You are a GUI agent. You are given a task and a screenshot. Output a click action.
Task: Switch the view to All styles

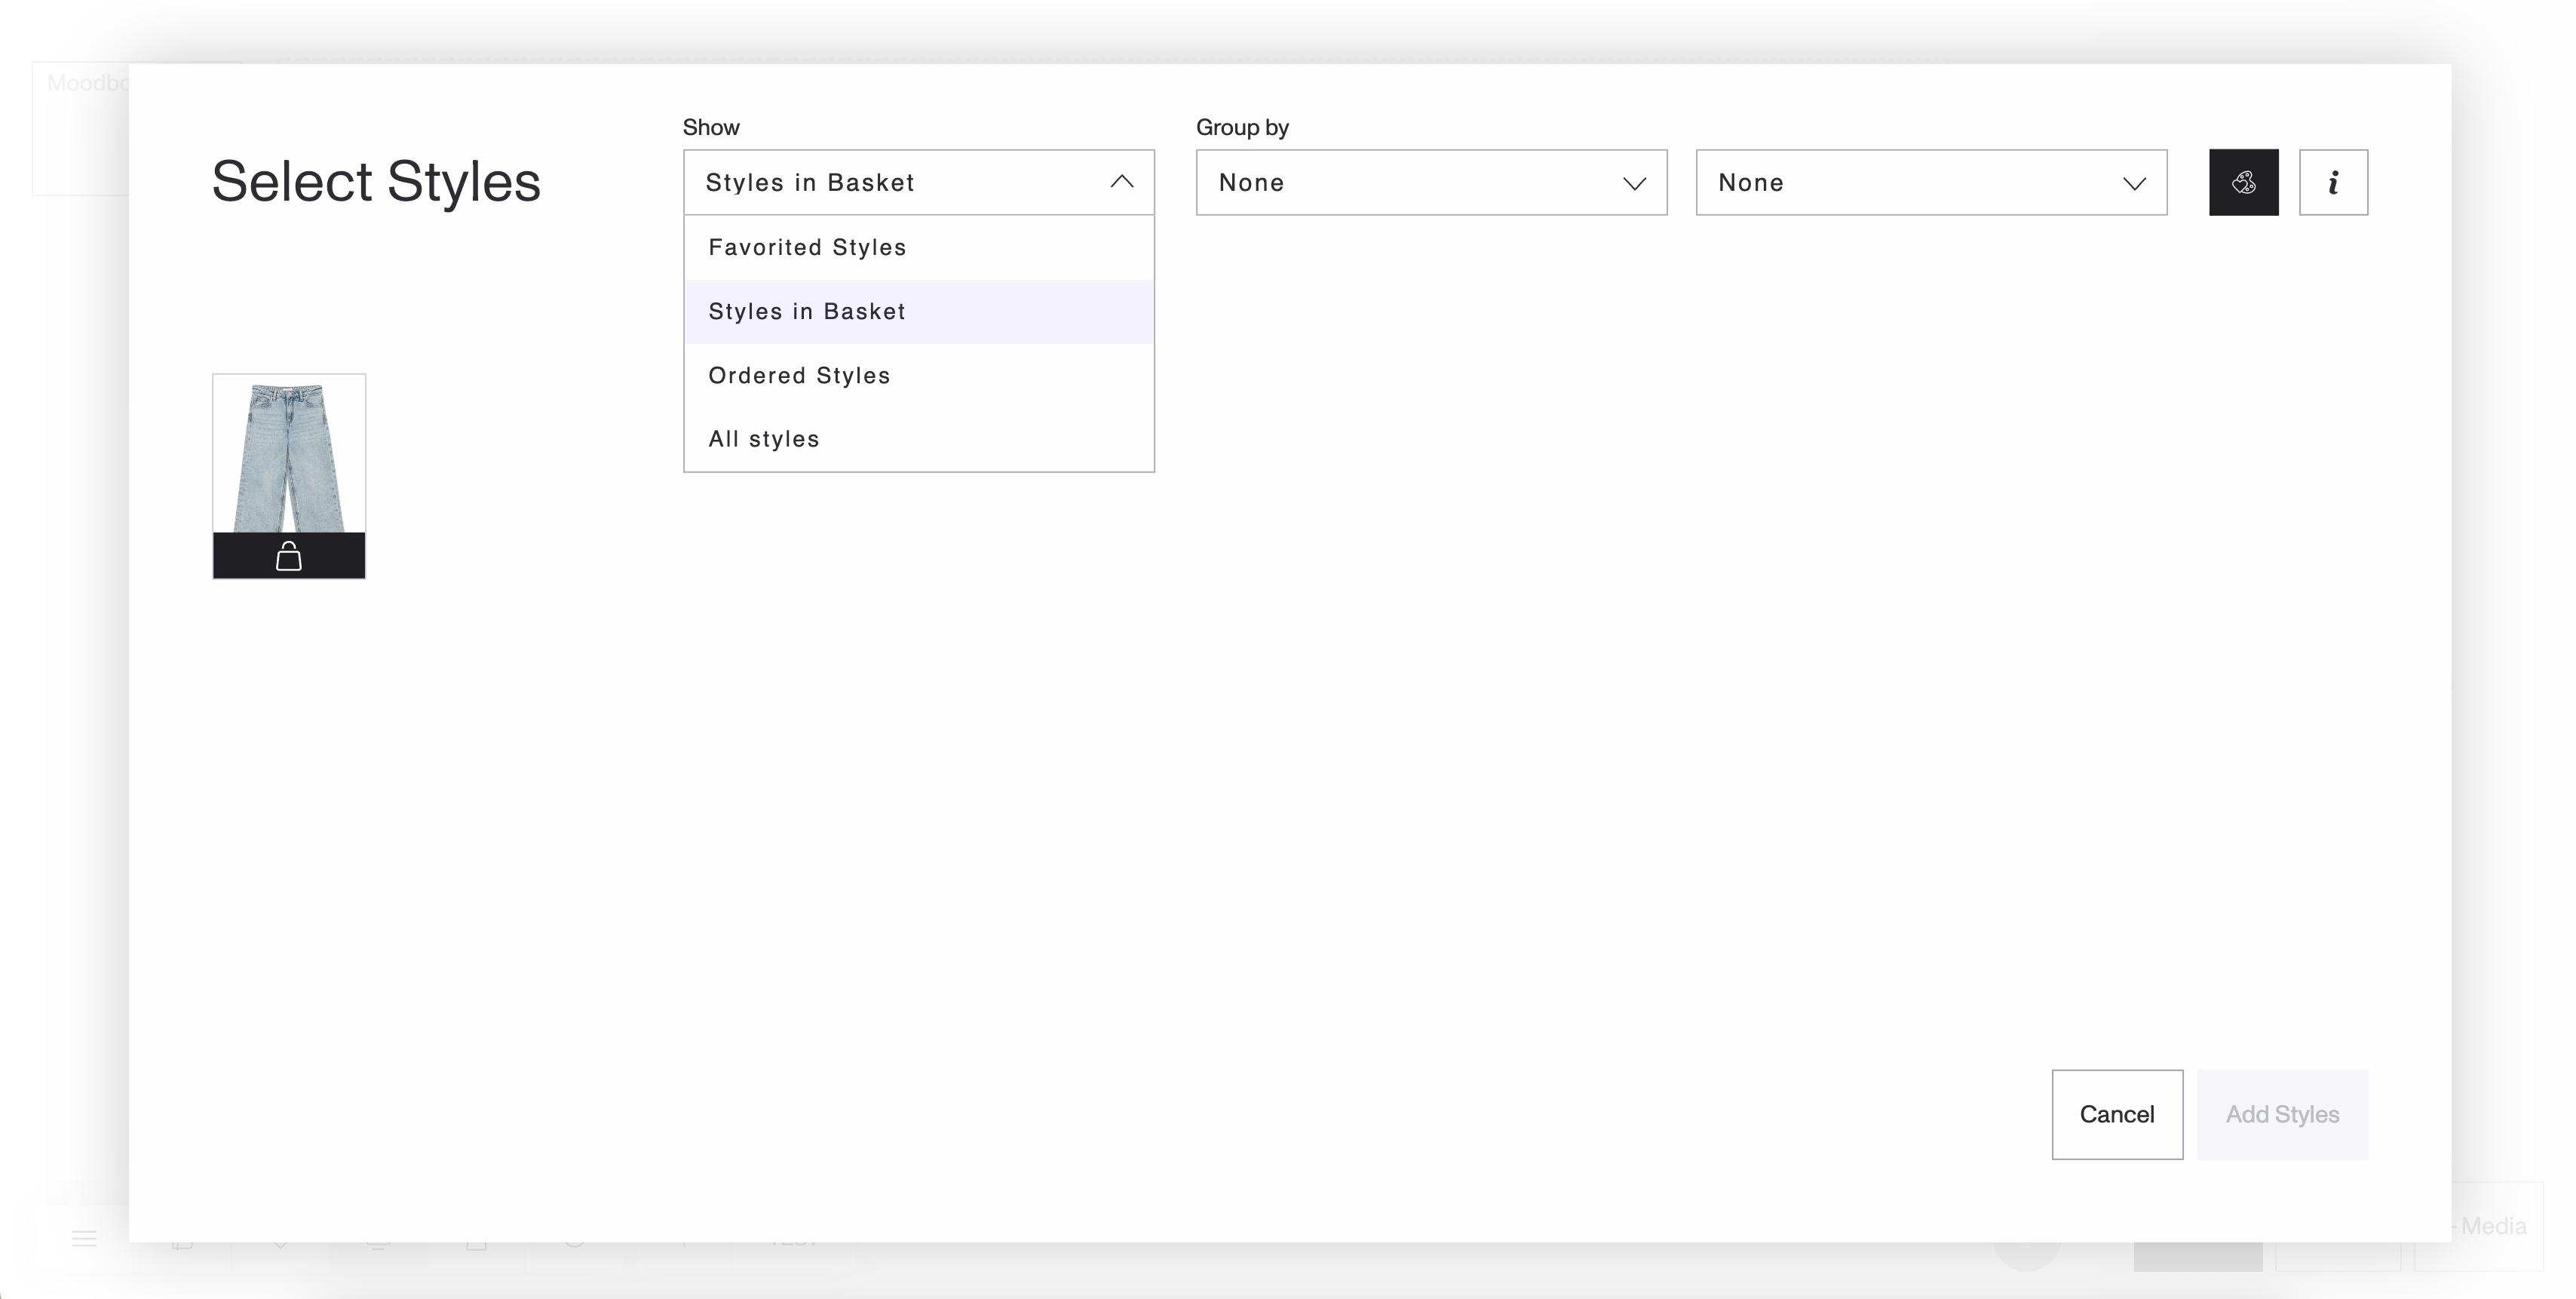tap(764, 439)
